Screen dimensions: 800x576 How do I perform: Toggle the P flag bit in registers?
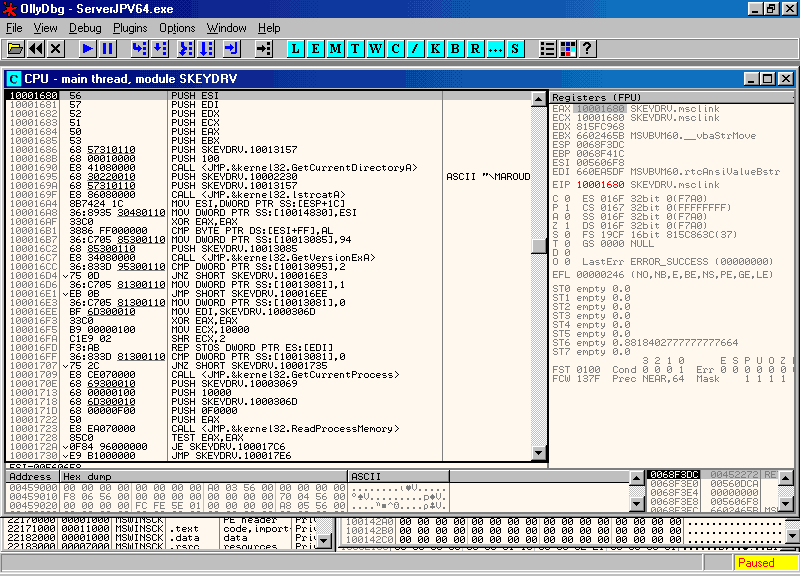click(x=566, y=208)
